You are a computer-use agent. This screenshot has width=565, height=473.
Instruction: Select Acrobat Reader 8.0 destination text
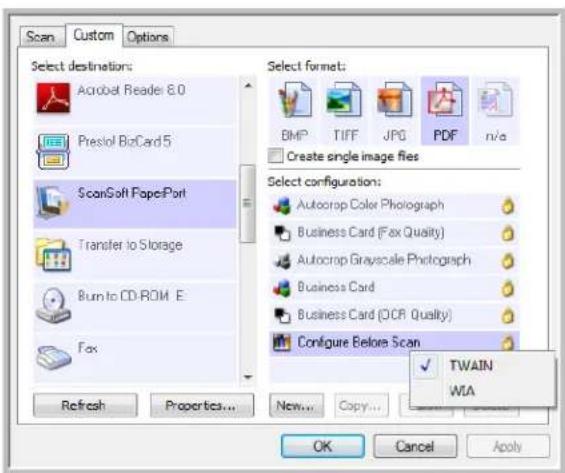[x=132, y=90]
